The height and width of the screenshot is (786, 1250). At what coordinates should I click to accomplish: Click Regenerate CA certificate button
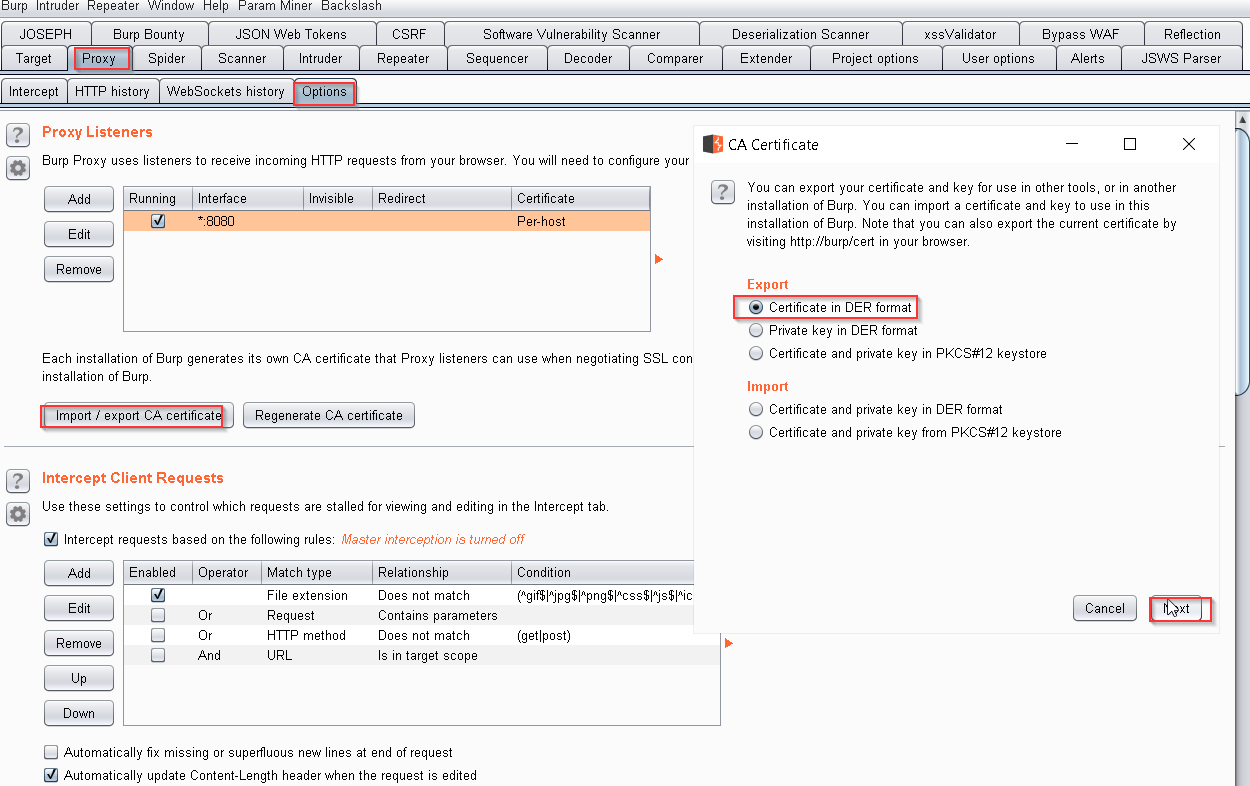coord(329,415)
